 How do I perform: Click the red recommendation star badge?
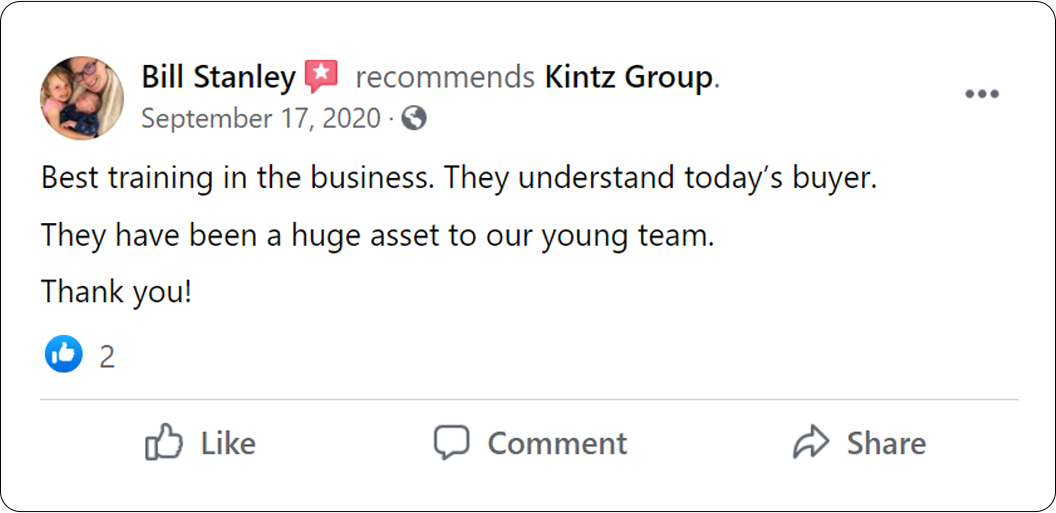click(322, 77)
